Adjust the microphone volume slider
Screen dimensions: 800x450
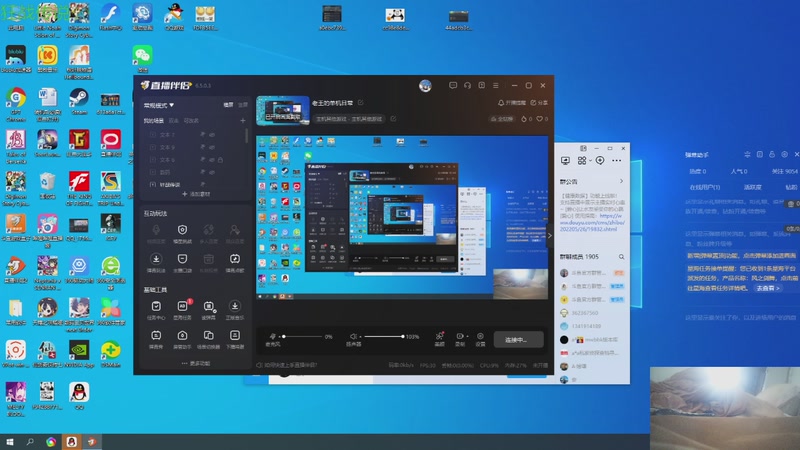pyautogui.click(x=305, y=336)
